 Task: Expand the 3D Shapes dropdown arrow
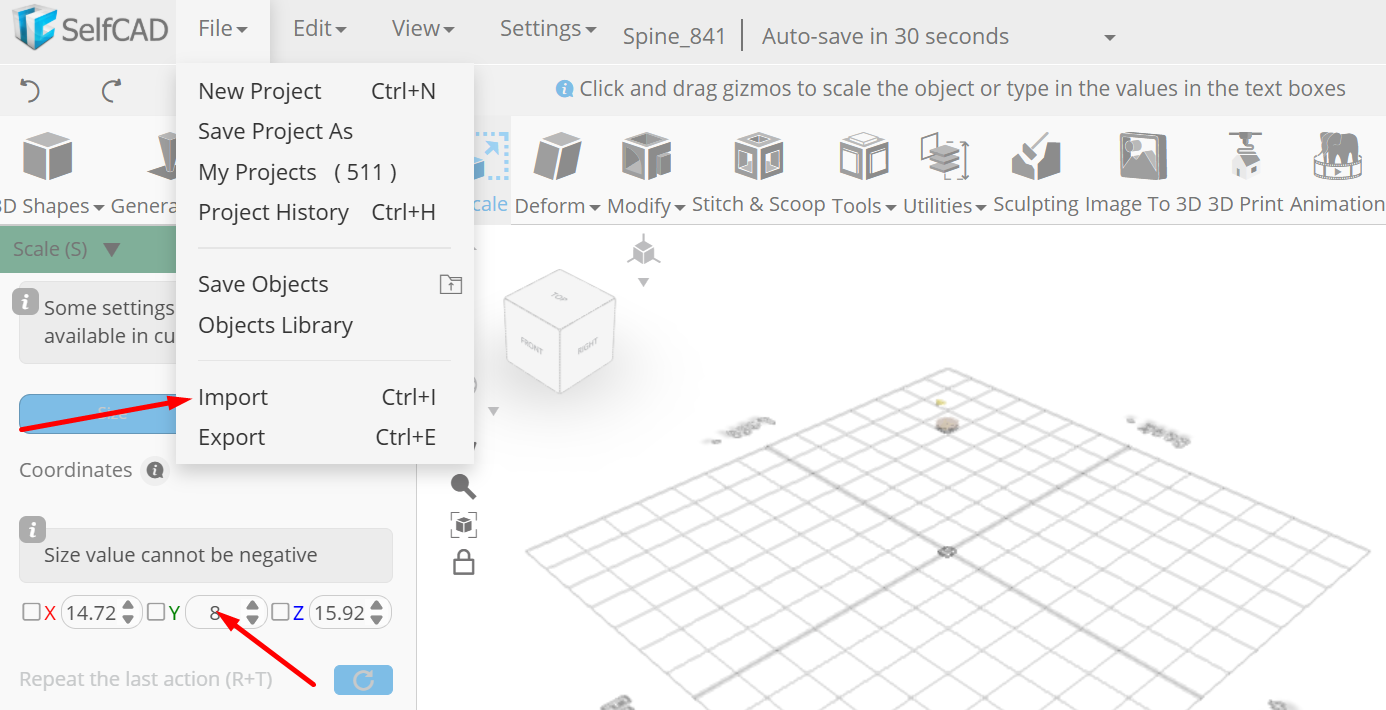pos(98,207)
